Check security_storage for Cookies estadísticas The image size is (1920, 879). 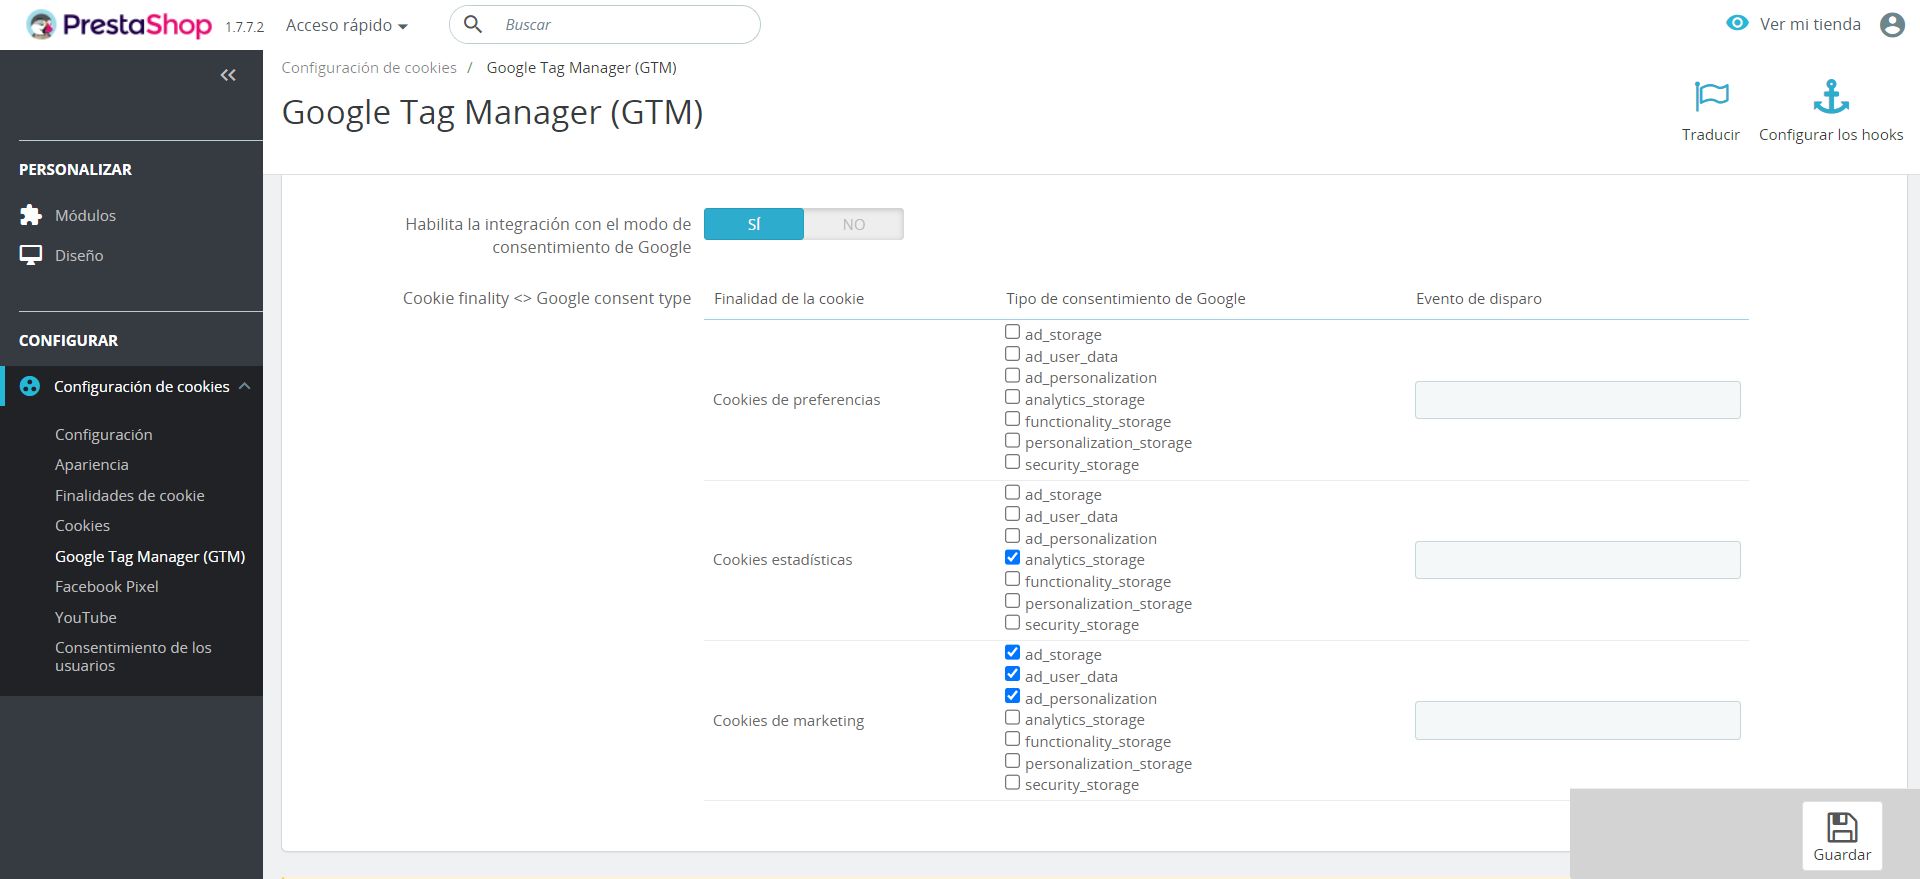pos(1013,622)
